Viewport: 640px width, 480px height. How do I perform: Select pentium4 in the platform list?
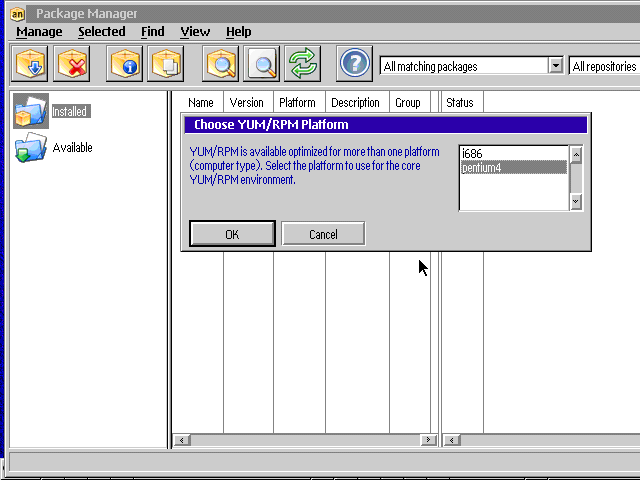click(514, 168)
